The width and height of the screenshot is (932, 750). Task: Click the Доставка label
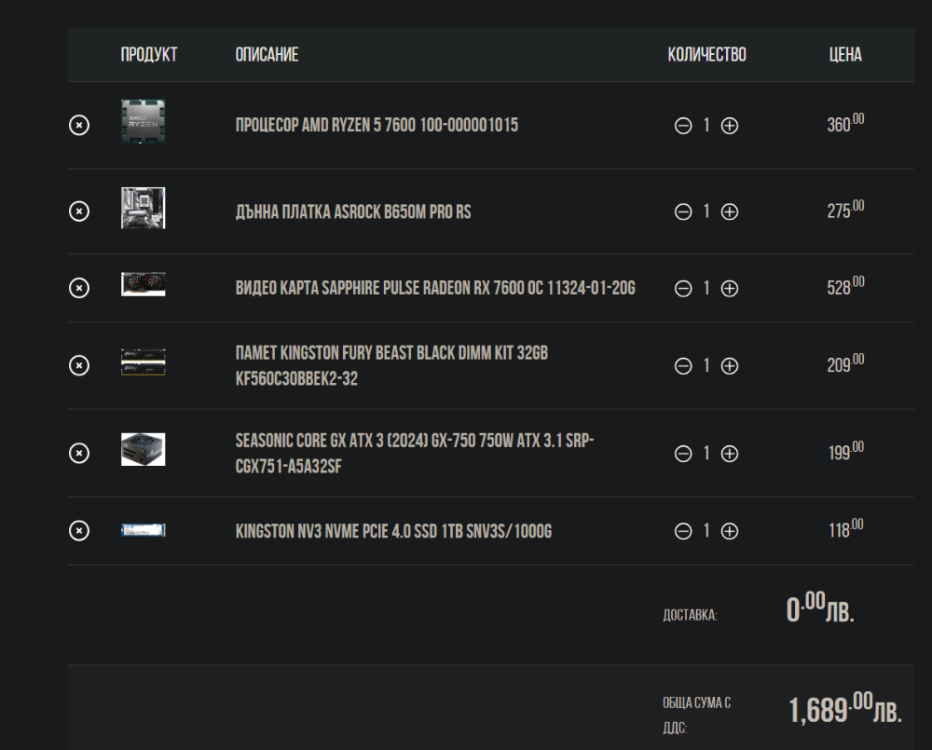690,615
